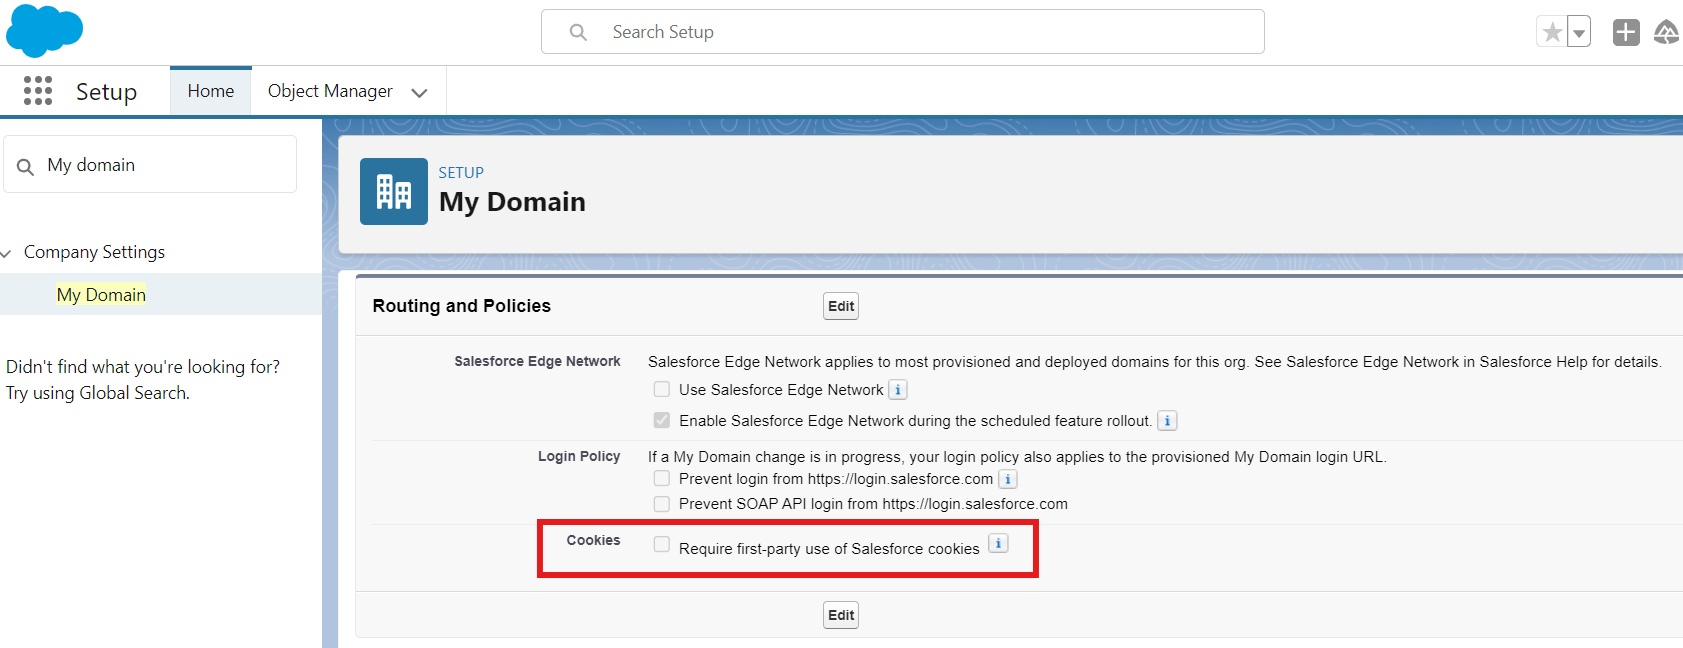Click the My Domain building icon
The width and height of the screenshot is (1683, 648).
[394, 191]
